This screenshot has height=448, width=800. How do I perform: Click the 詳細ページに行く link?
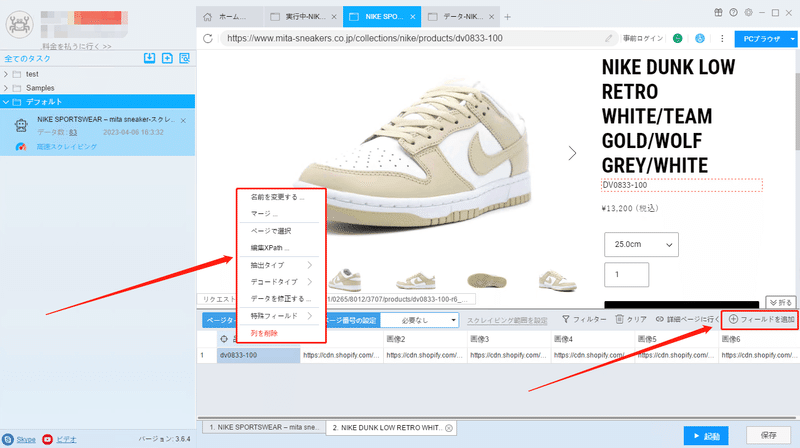687,319
